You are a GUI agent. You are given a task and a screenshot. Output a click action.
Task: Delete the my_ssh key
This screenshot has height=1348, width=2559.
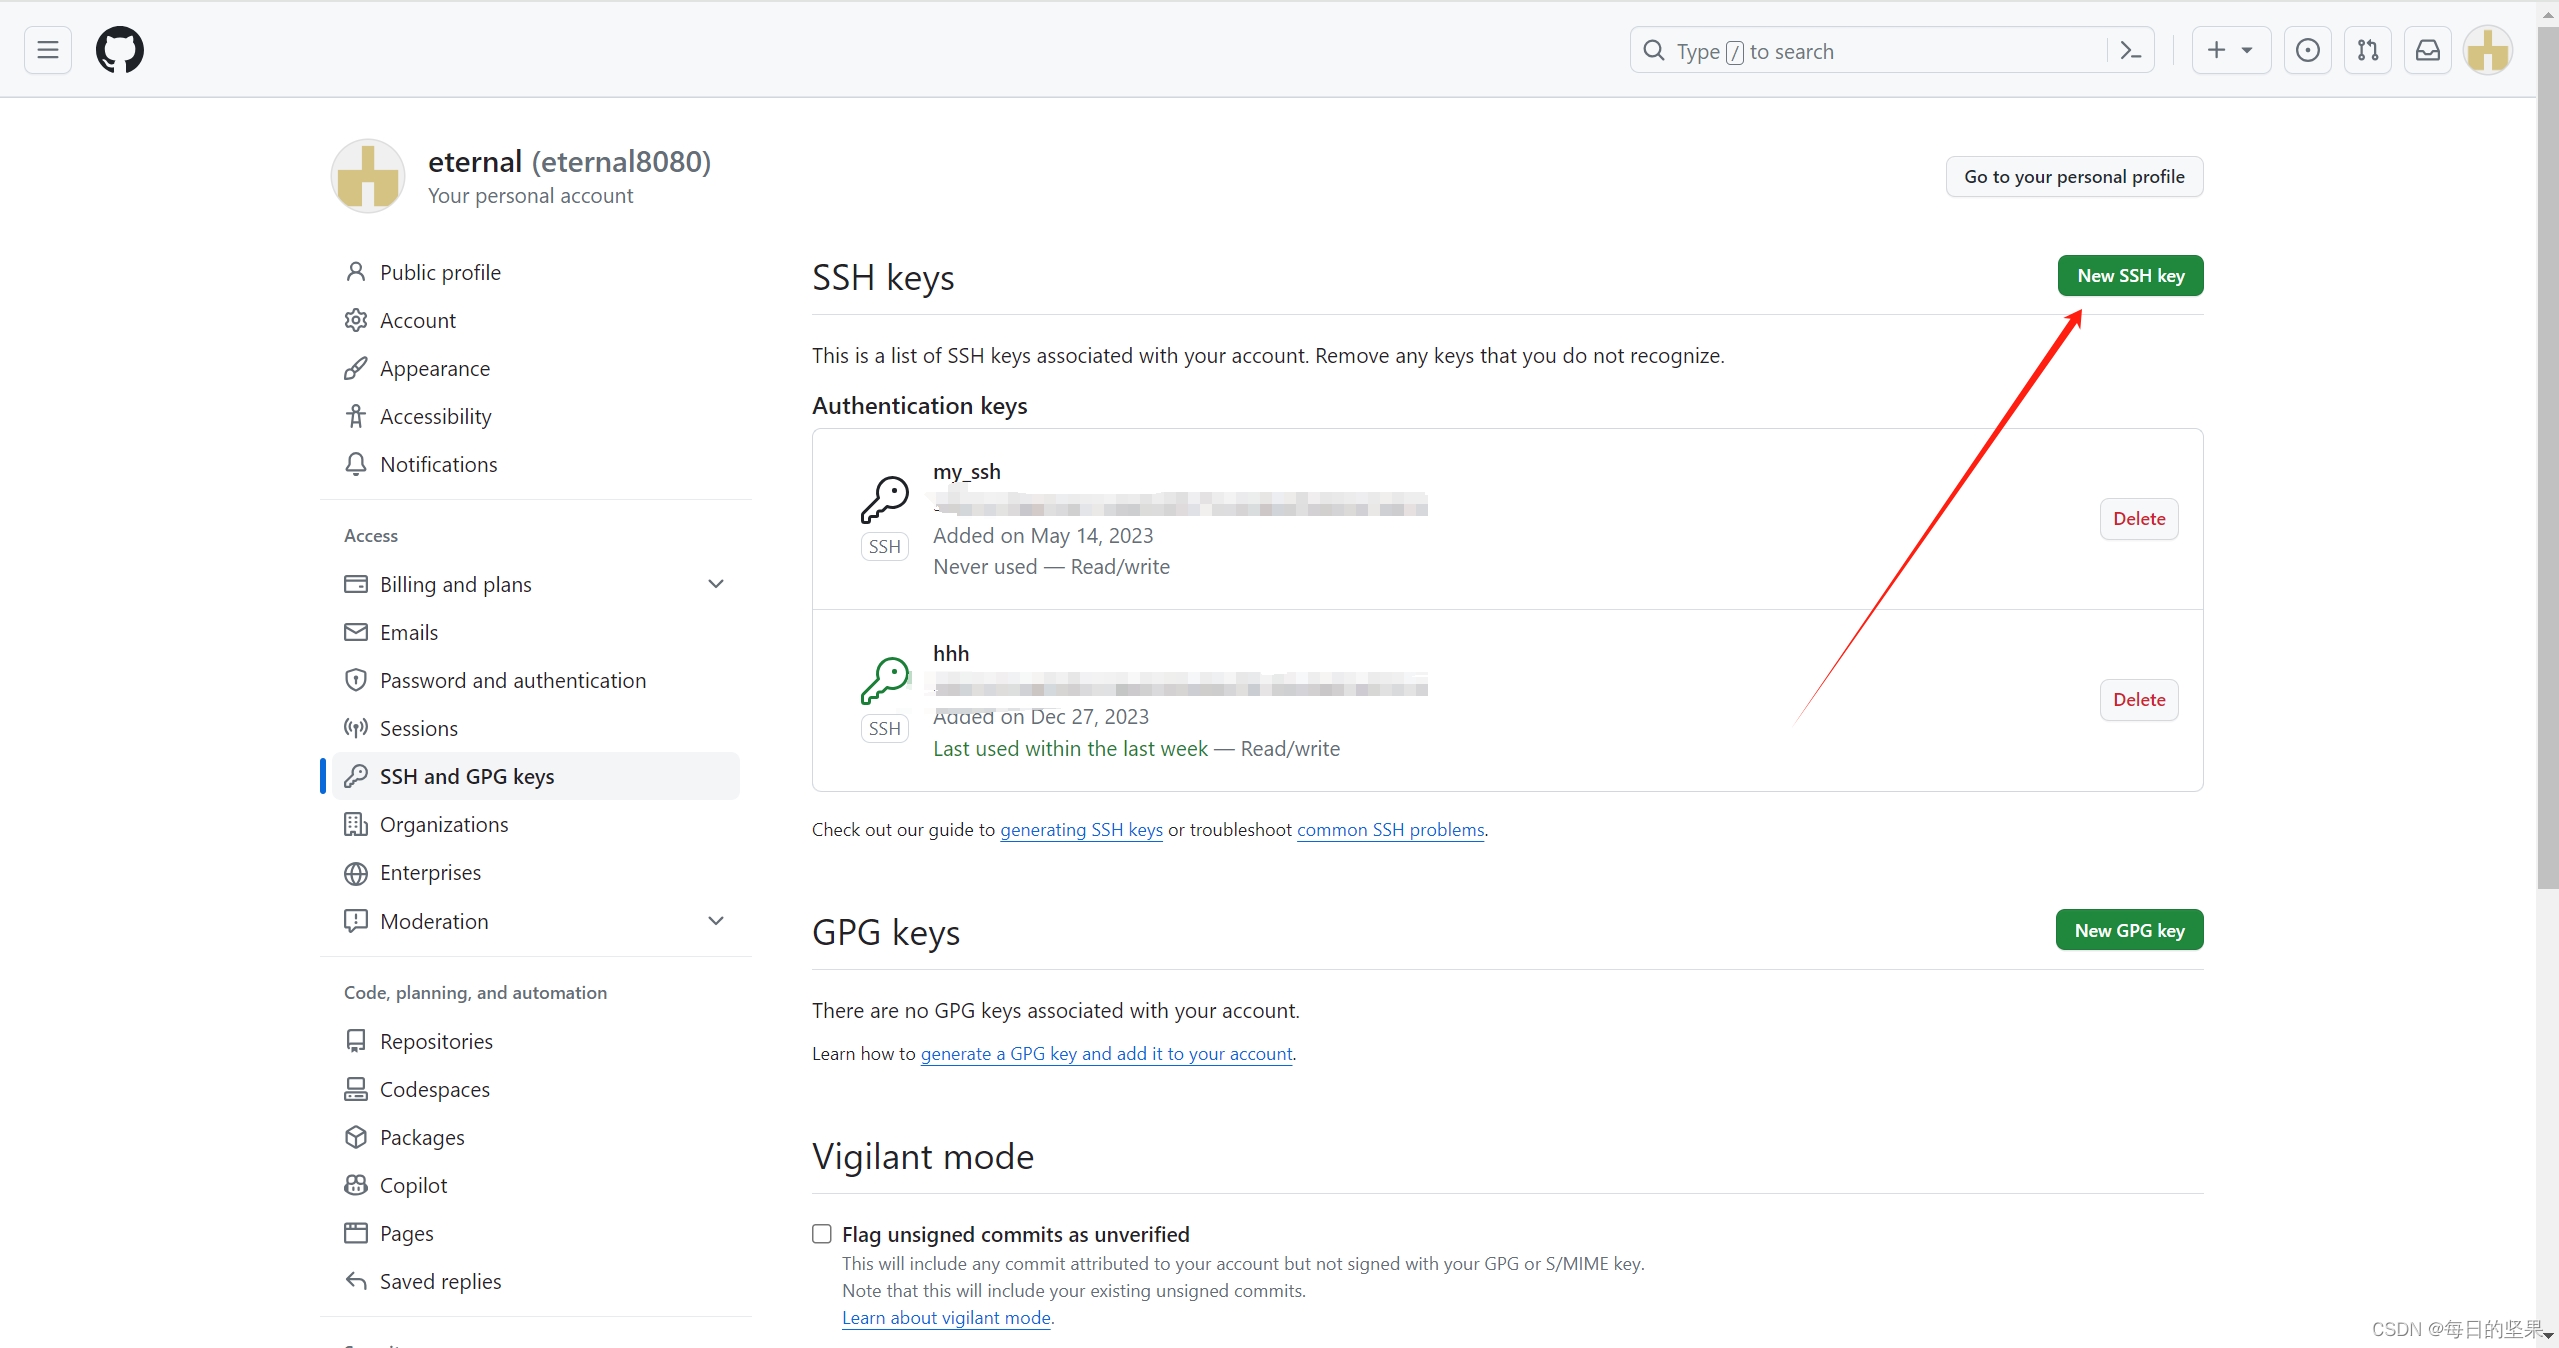(2138, 519)
